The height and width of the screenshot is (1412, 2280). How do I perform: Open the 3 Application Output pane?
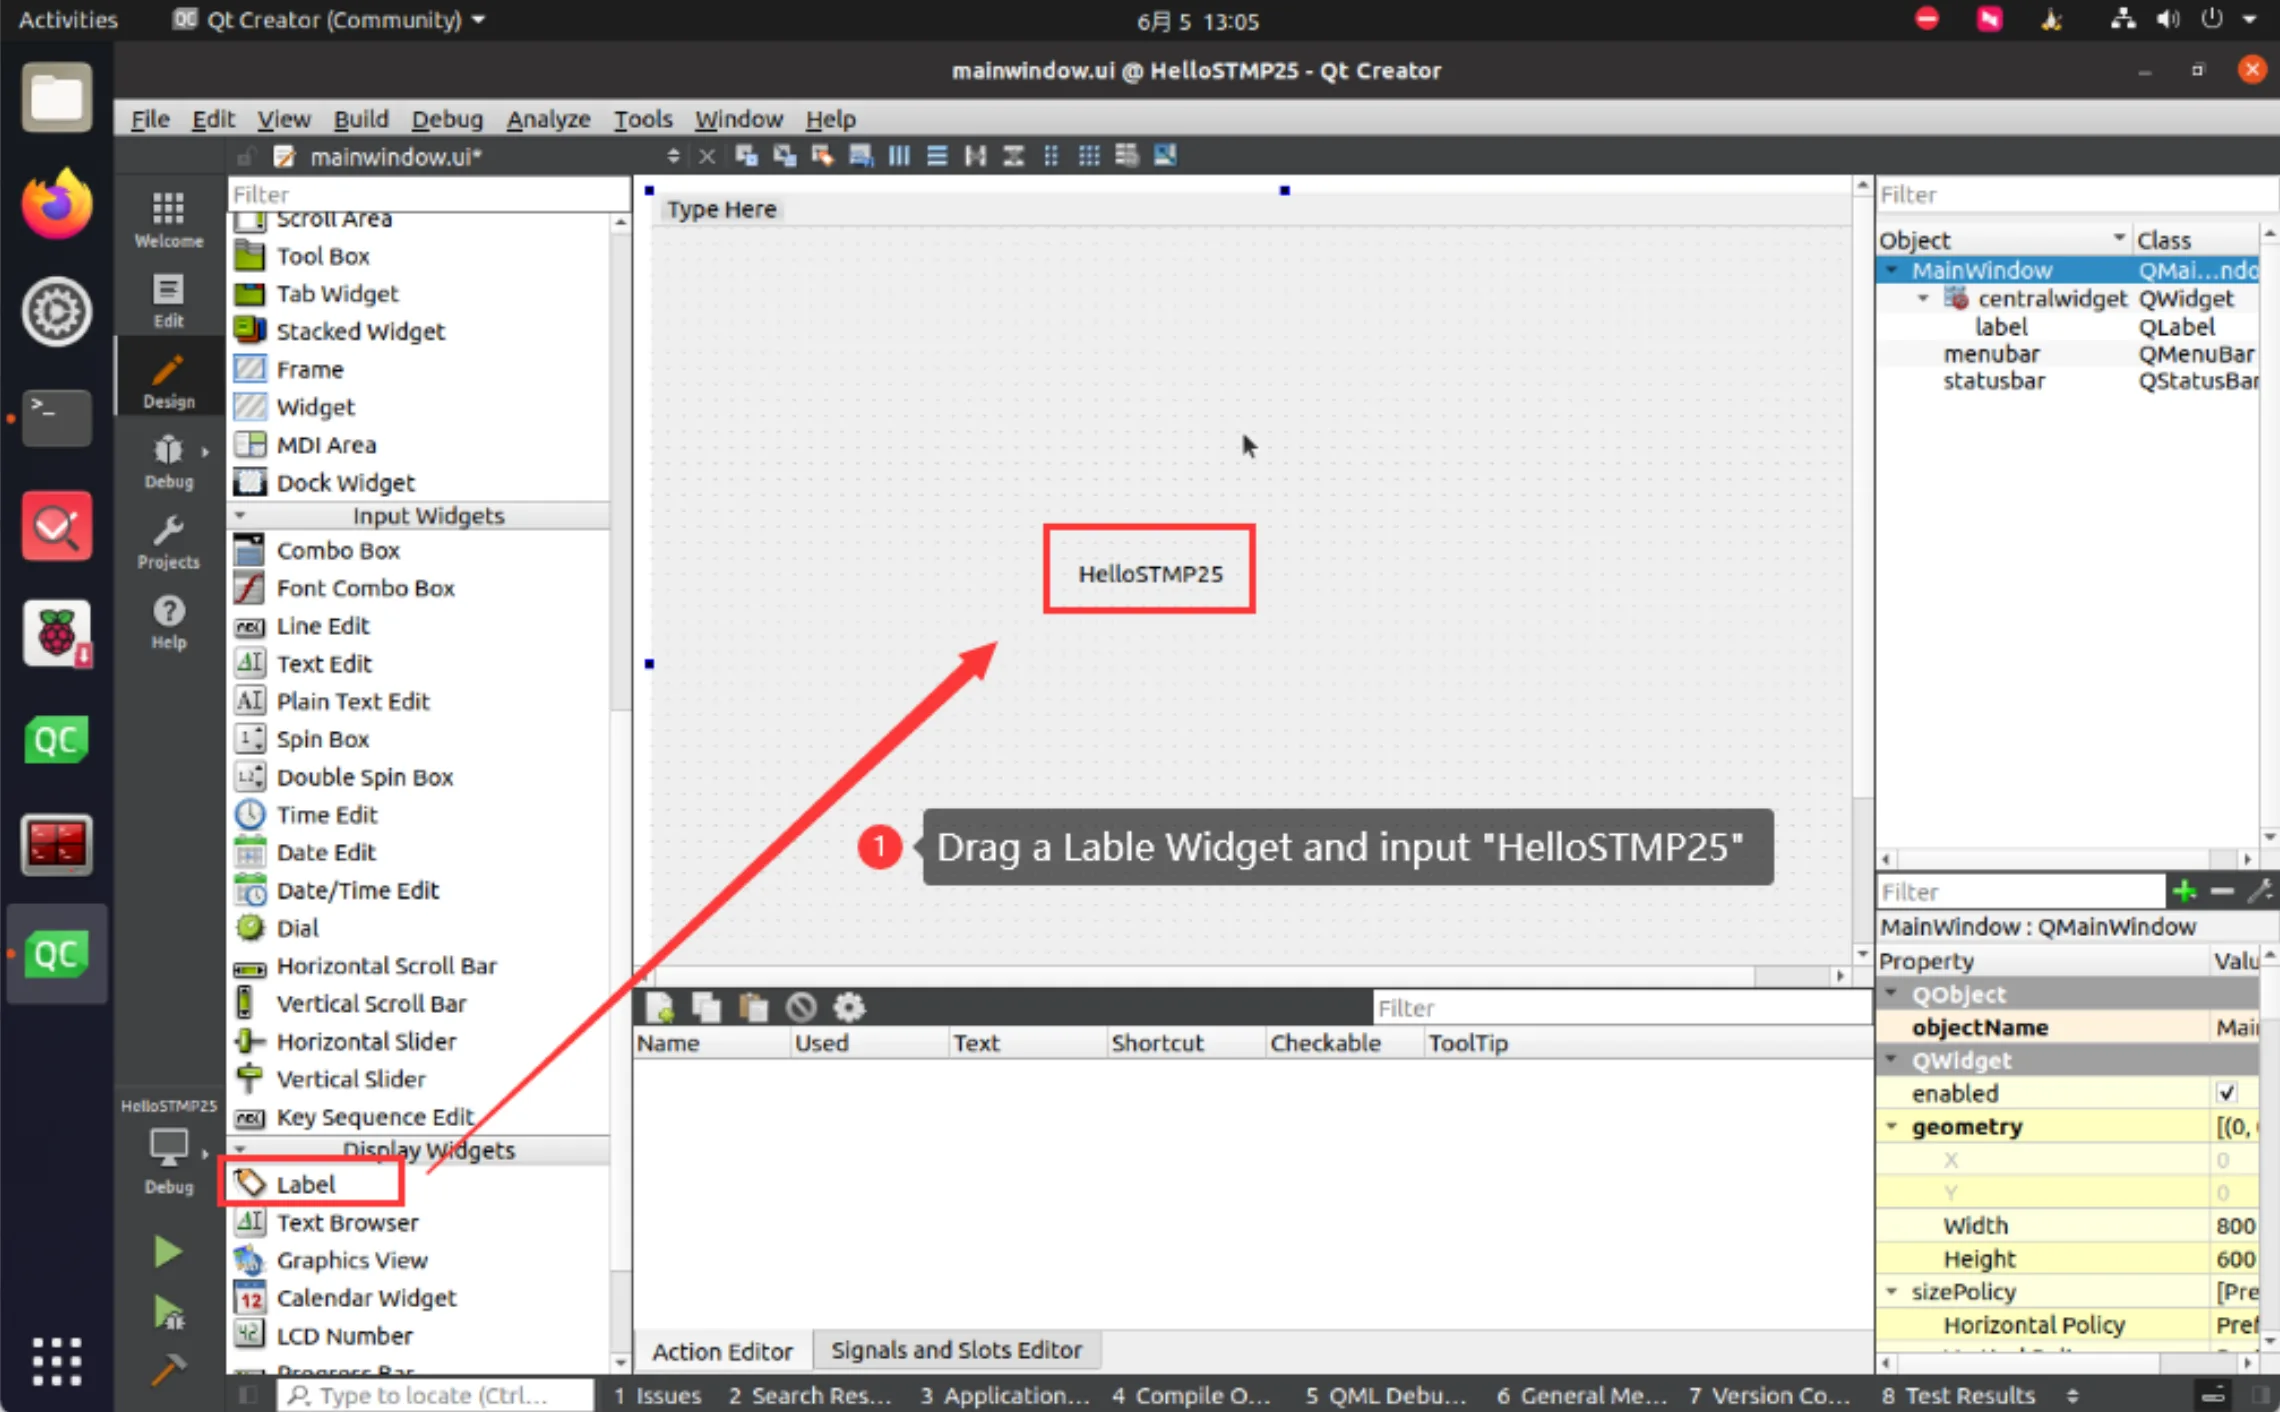click(1005, 1395)
